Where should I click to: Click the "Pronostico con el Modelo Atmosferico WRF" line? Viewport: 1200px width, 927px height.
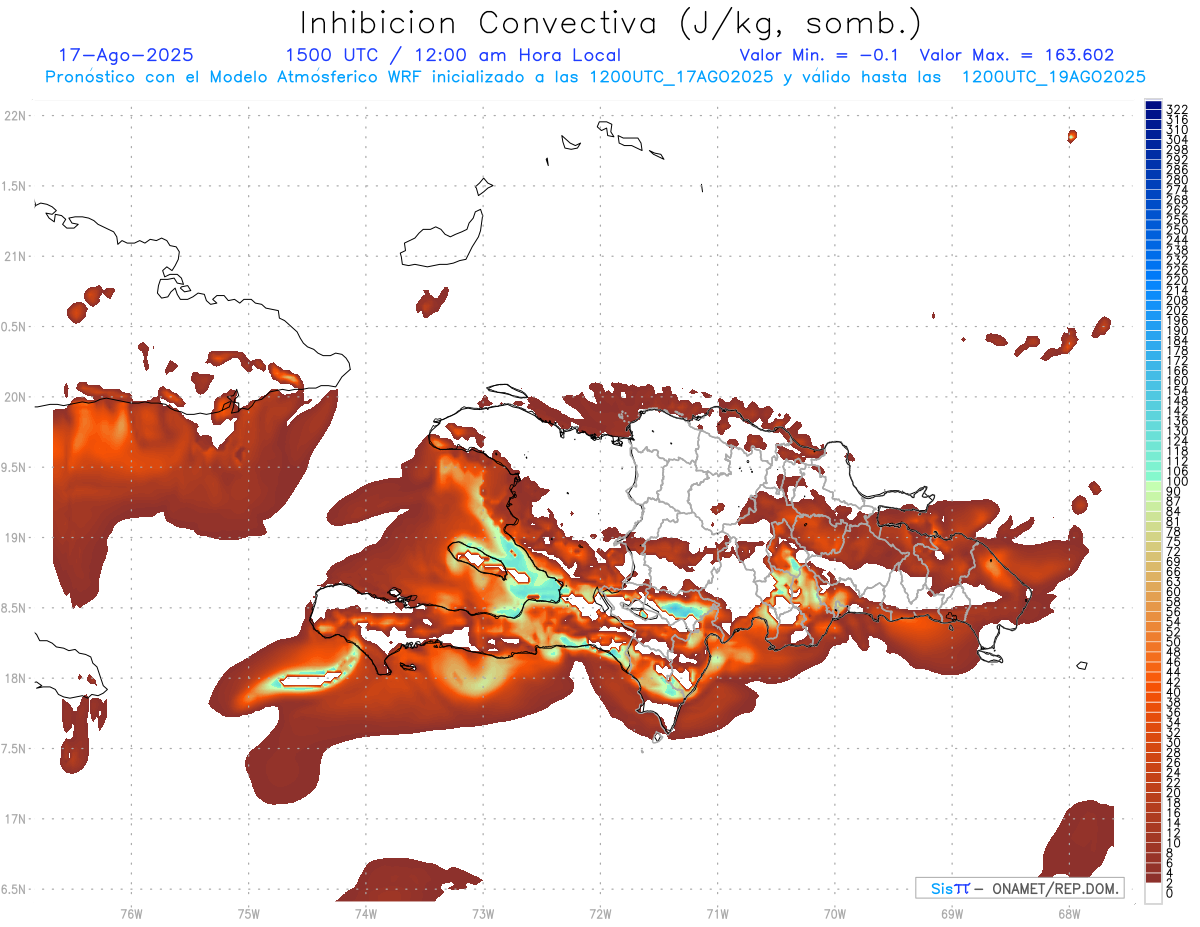point(595,76)
